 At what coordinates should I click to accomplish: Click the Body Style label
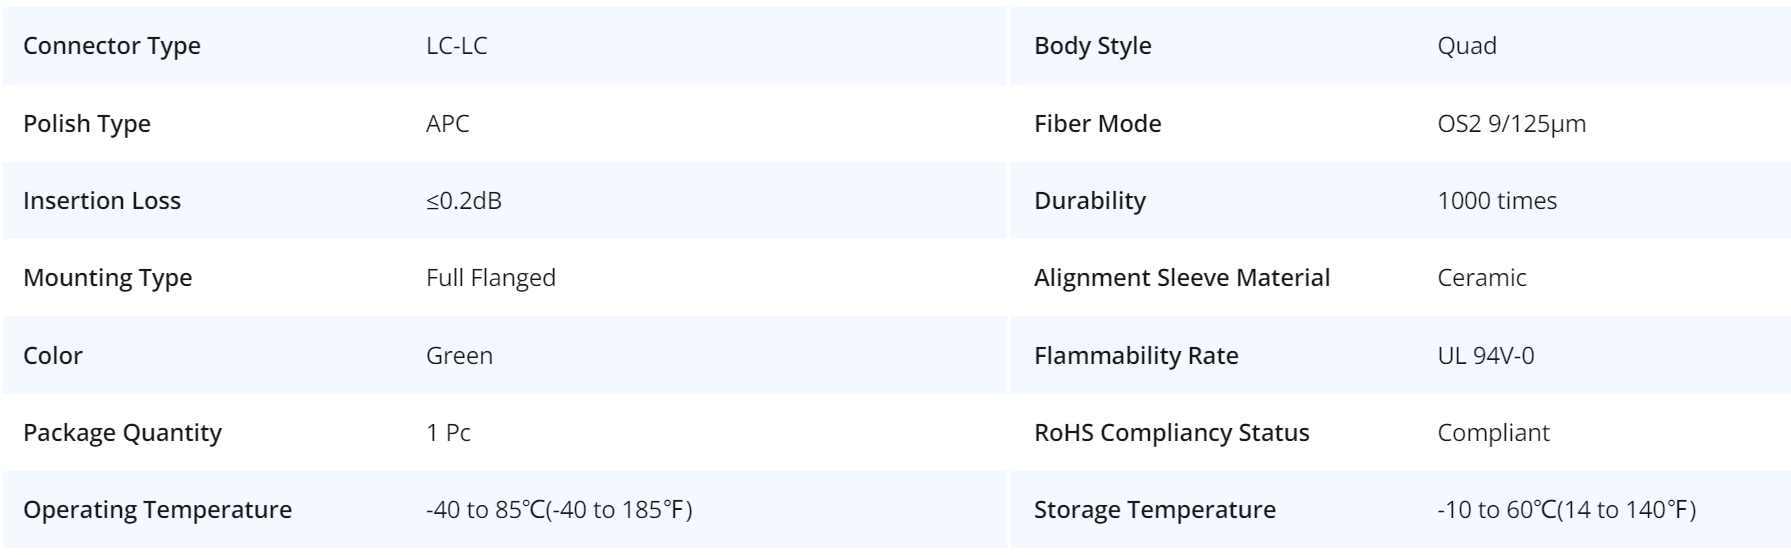1093,46
